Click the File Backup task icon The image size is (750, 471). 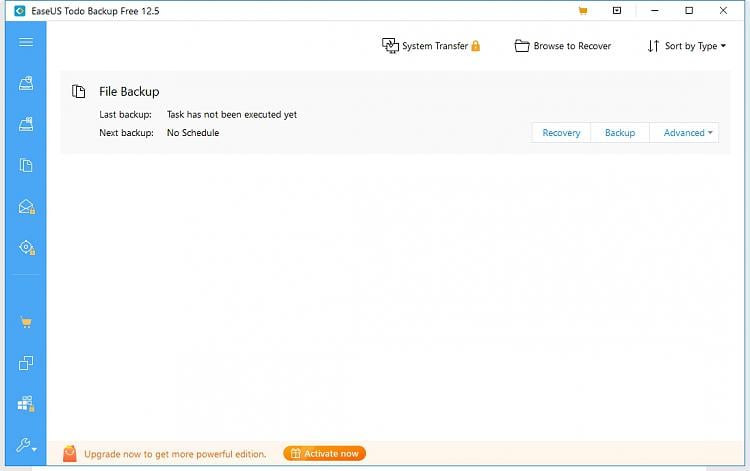click(78, 91)
